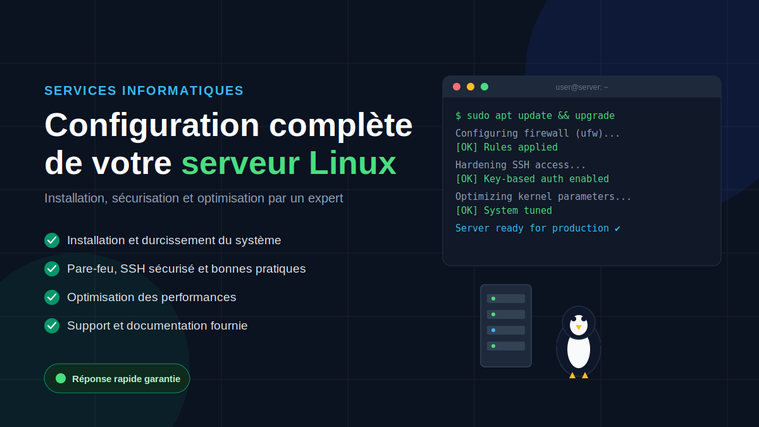Click the Server ready for production line
This screenshot has width=759, height=427.
tap(538, 228)
